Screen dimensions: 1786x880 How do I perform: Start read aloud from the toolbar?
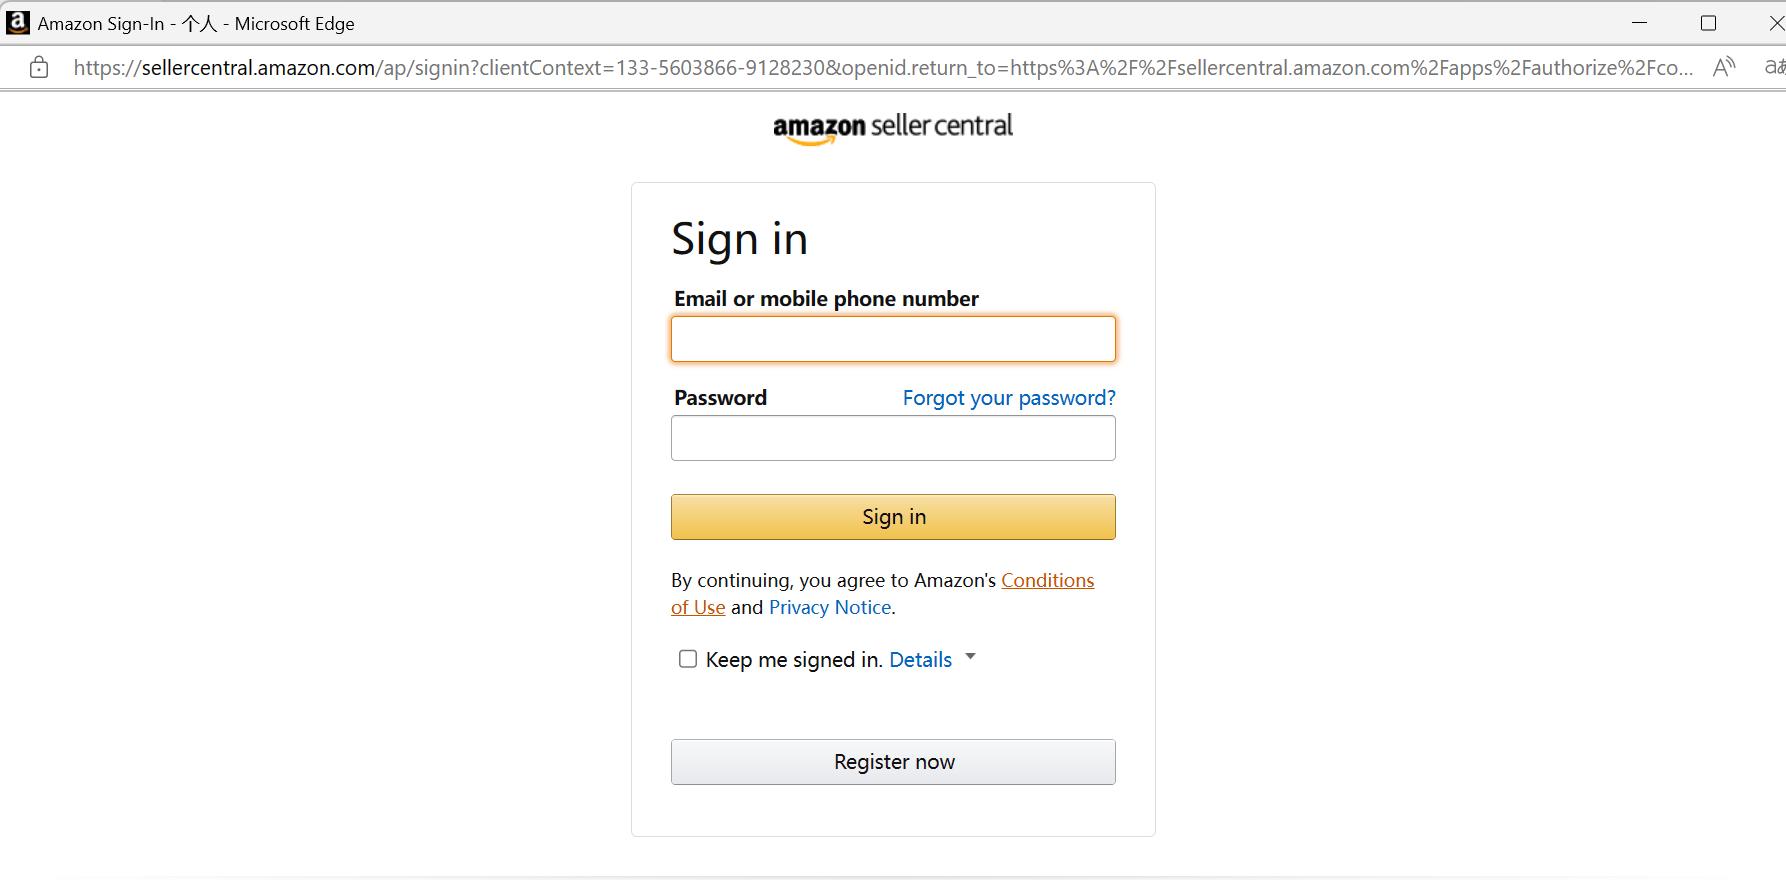(x=1724, y=66)
